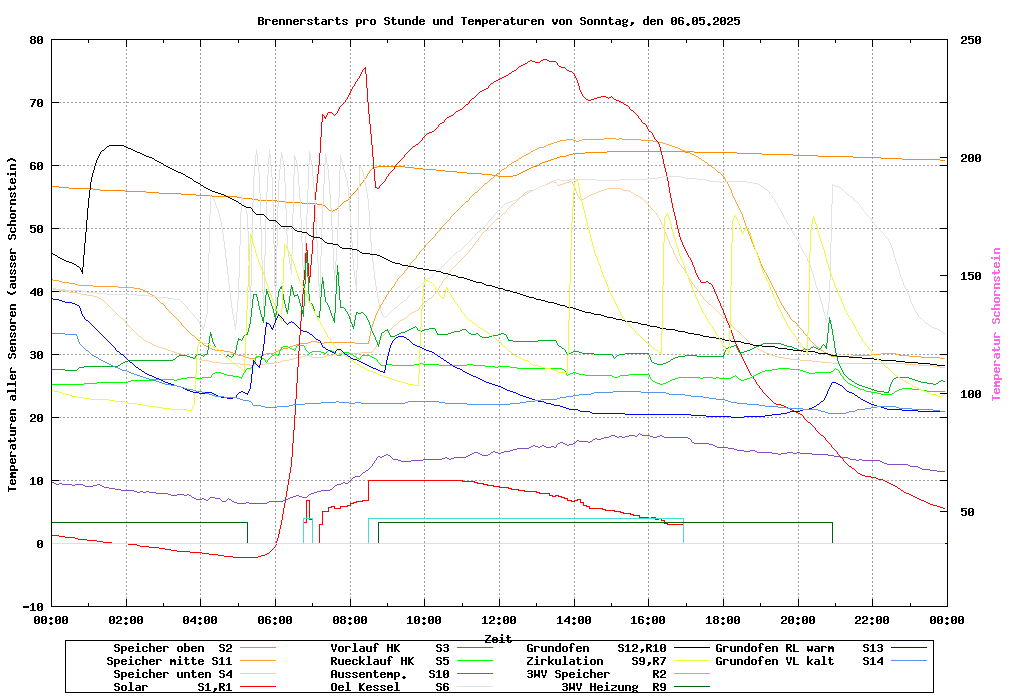The height and width of the screenshot is (700, 1024).
Task: Click the Zeit x-axis label
Action: pos(498,638)
